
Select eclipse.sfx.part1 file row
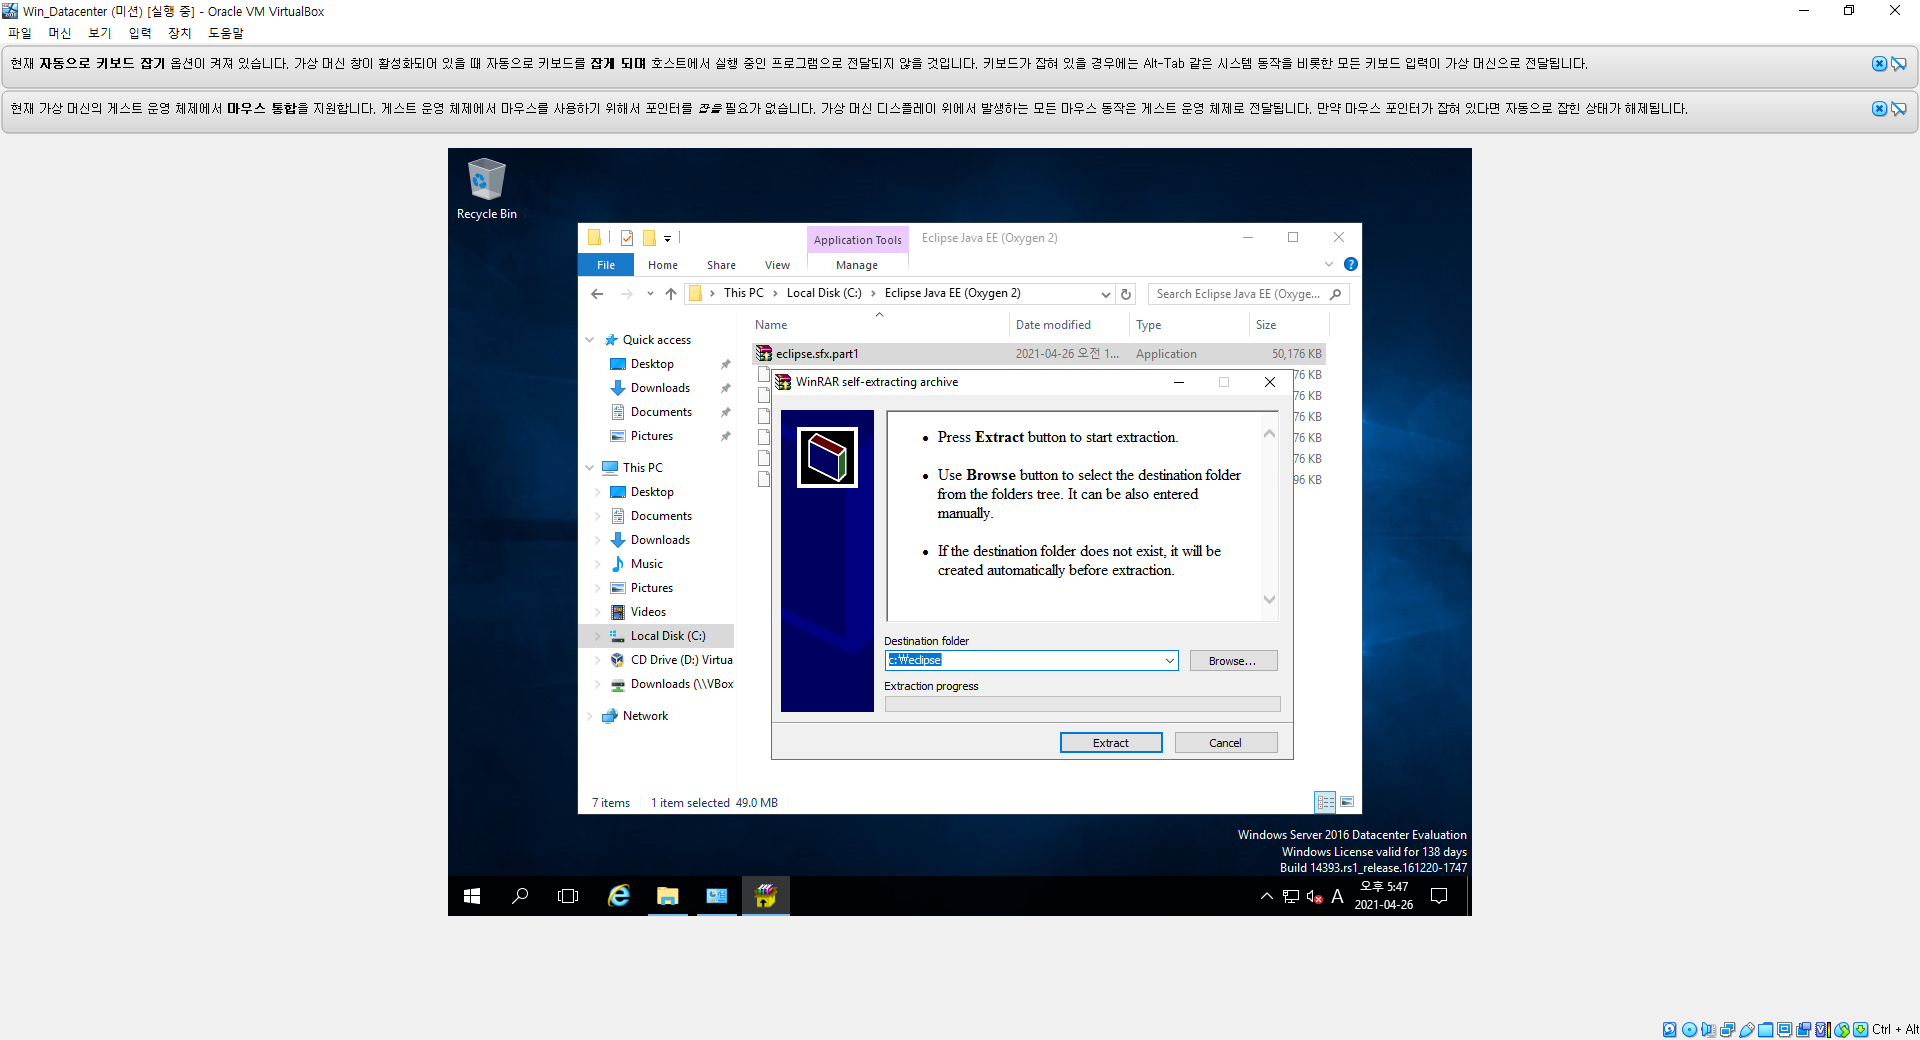tap(1039, 354)
